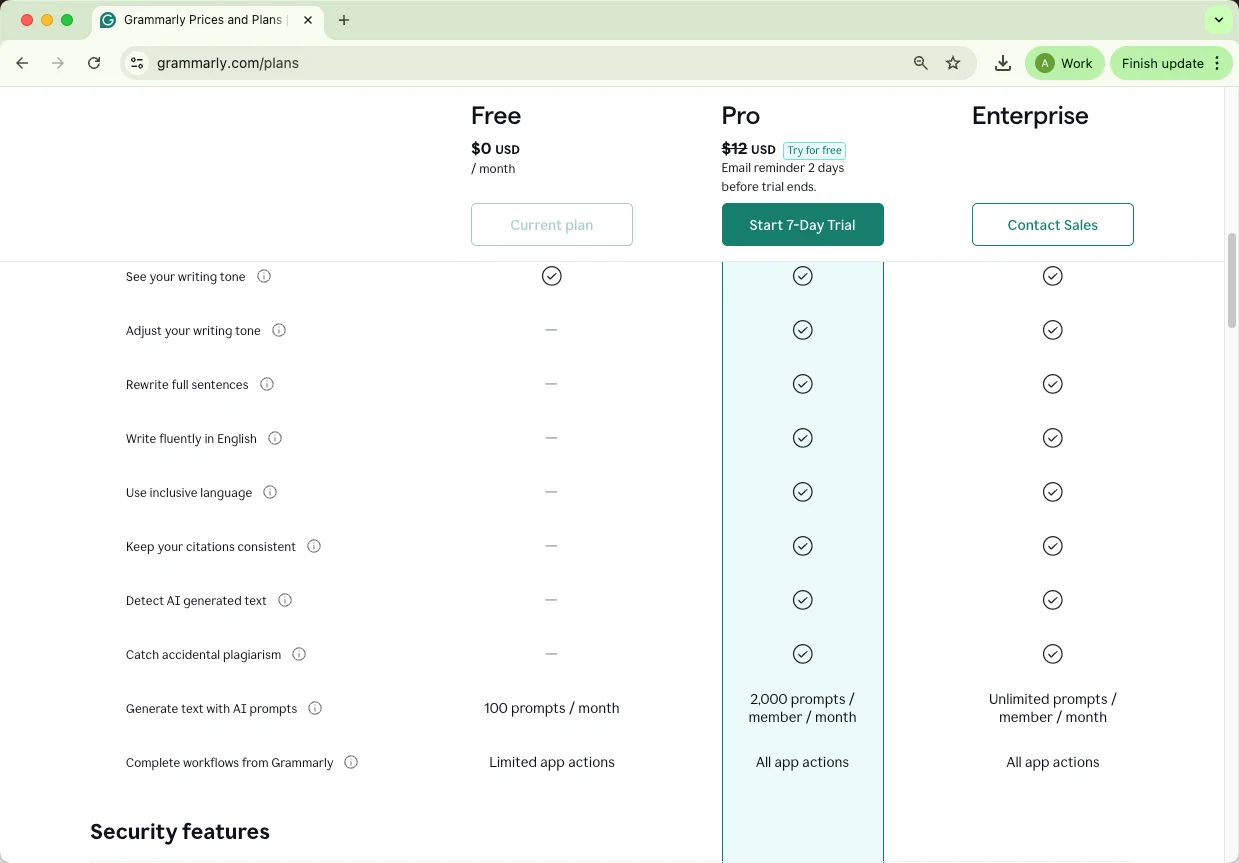
Task: Open info tooltip for Adjust your writing tone
Action: point(279,330)
